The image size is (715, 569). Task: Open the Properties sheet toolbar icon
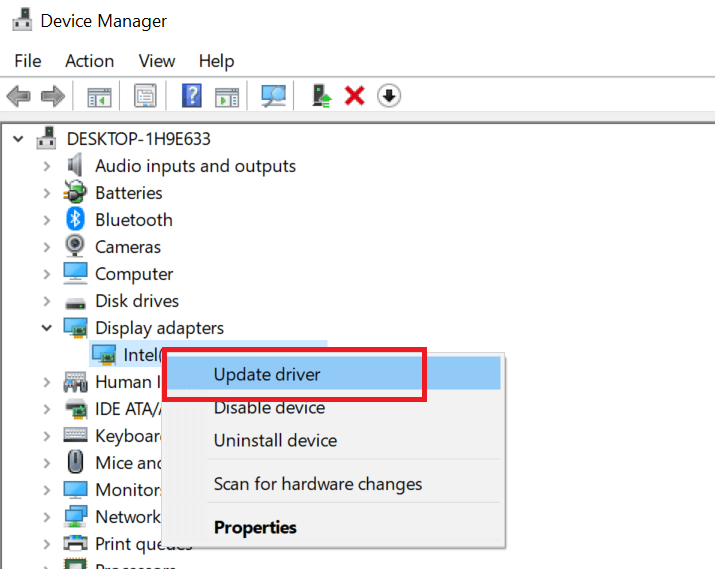pyautogui.click(x=145, y=96)
